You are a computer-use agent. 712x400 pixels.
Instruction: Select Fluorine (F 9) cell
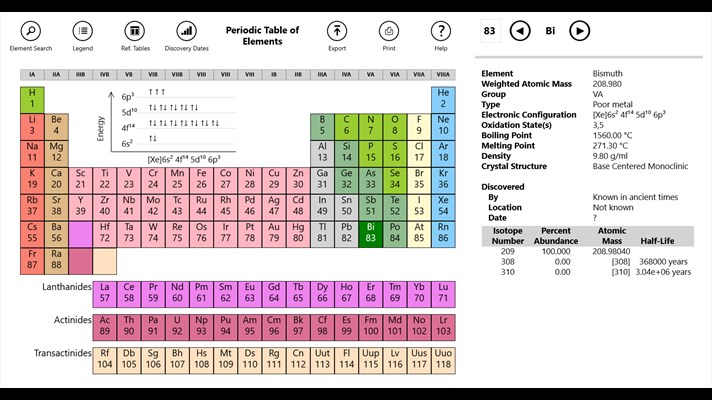(419, 127)
